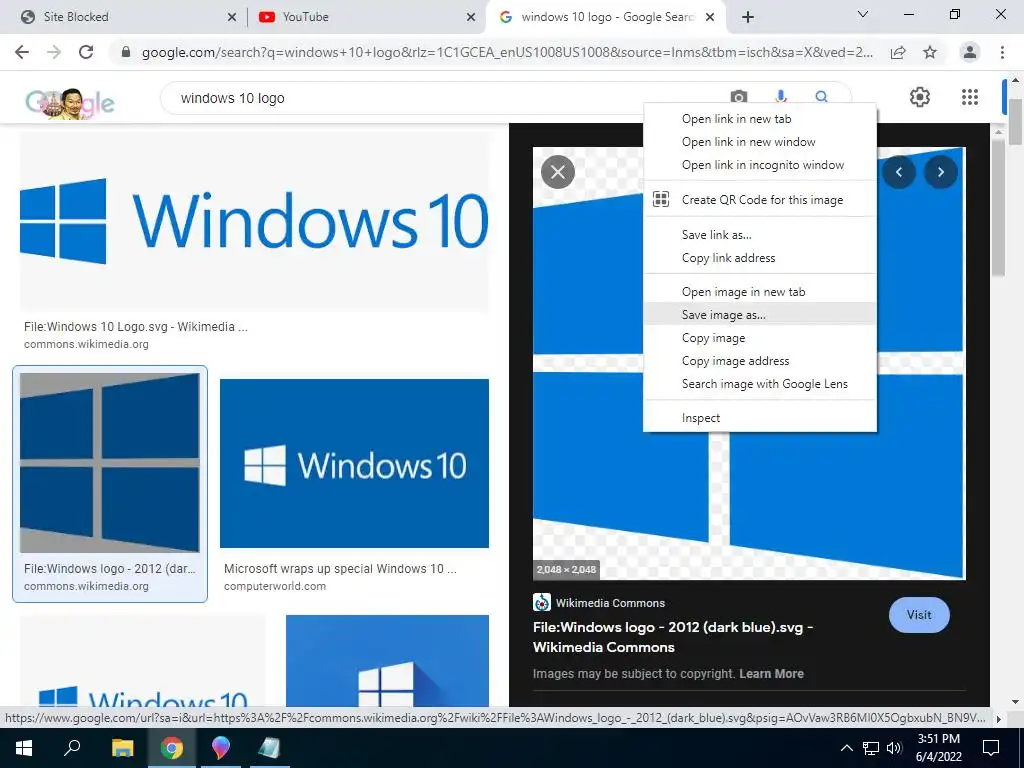The height and width of the screenshot is (768, 1024).
Task: Open Chrome profile avatar icon
Action: [970, 52]
